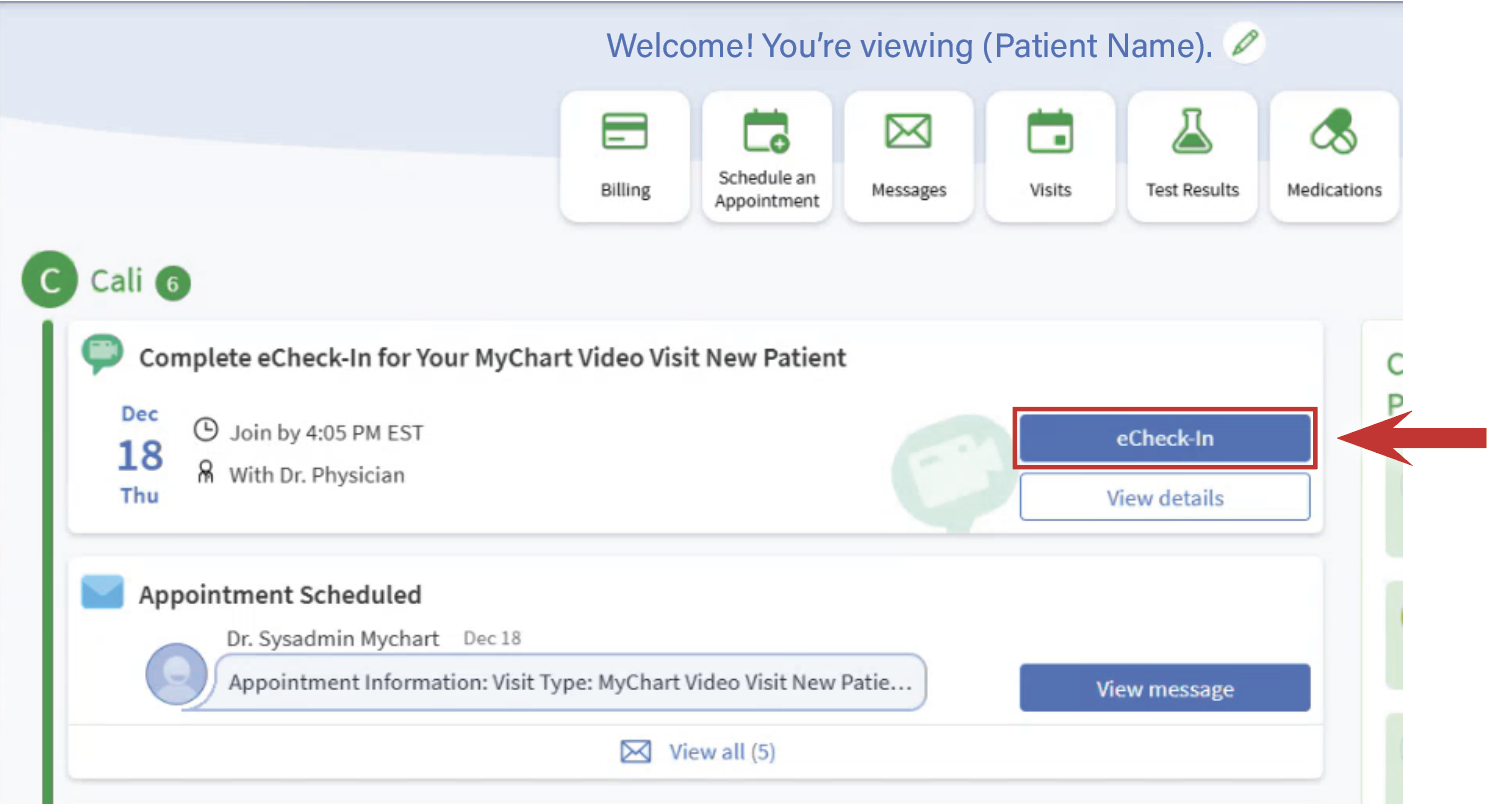Open the View all (5) messages link

pos(722,751)
